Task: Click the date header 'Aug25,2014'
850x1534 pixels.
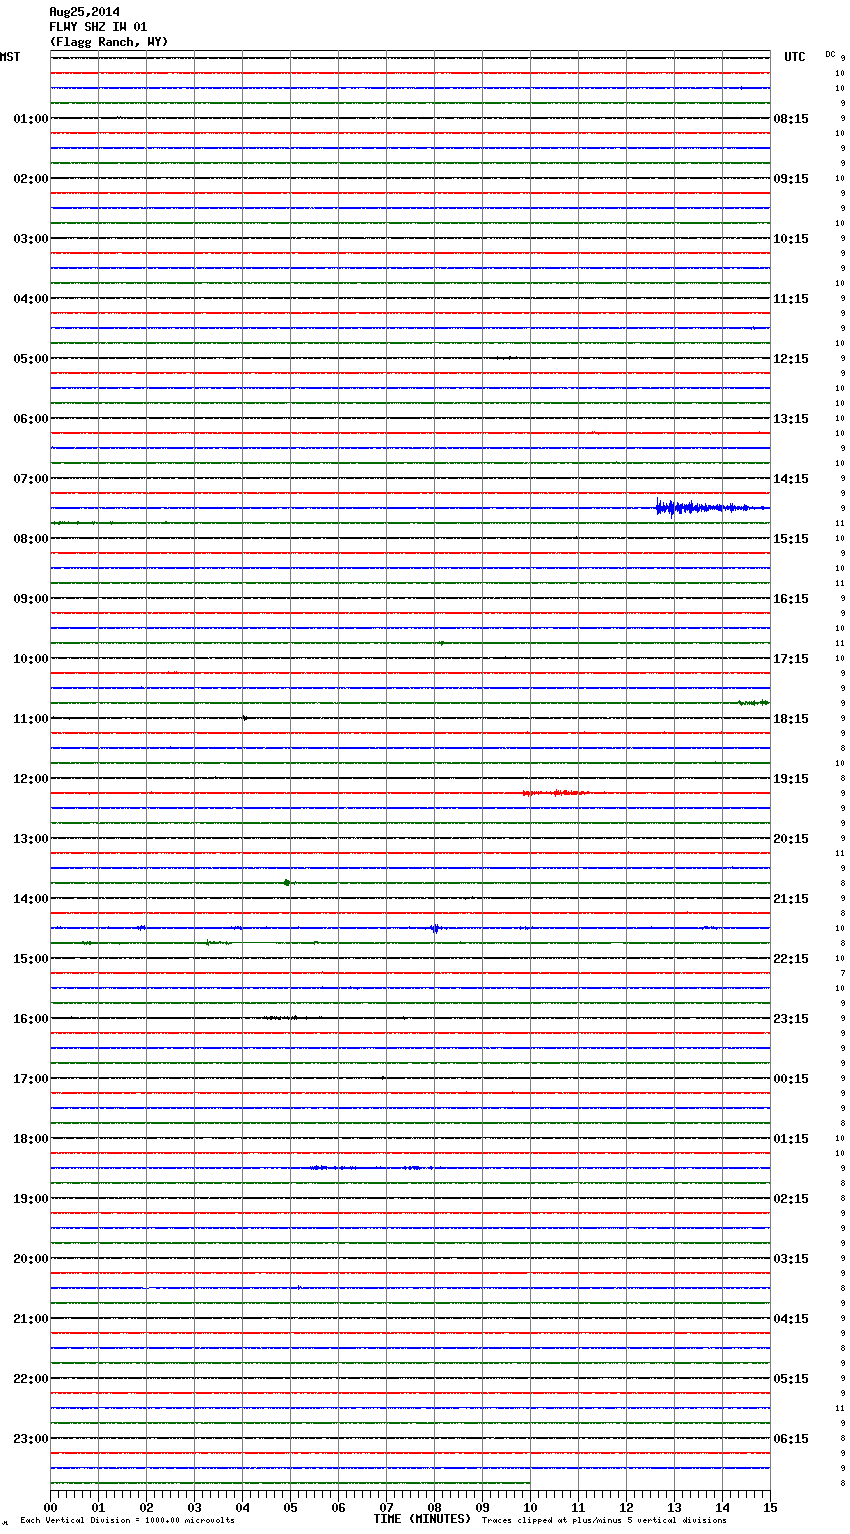Action: pos(84,12)
